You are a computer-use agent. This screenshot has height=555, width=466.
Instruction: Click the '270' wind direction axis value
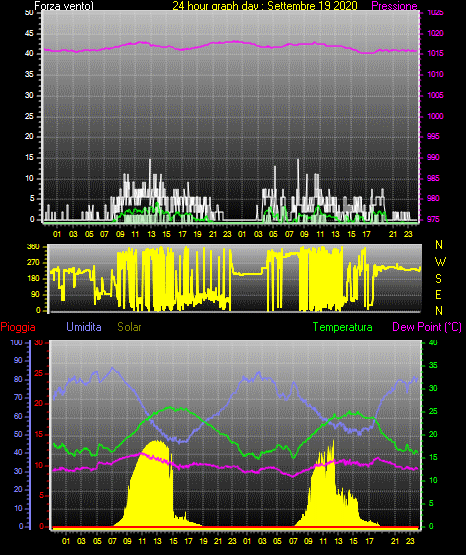(x=33, y=263)
